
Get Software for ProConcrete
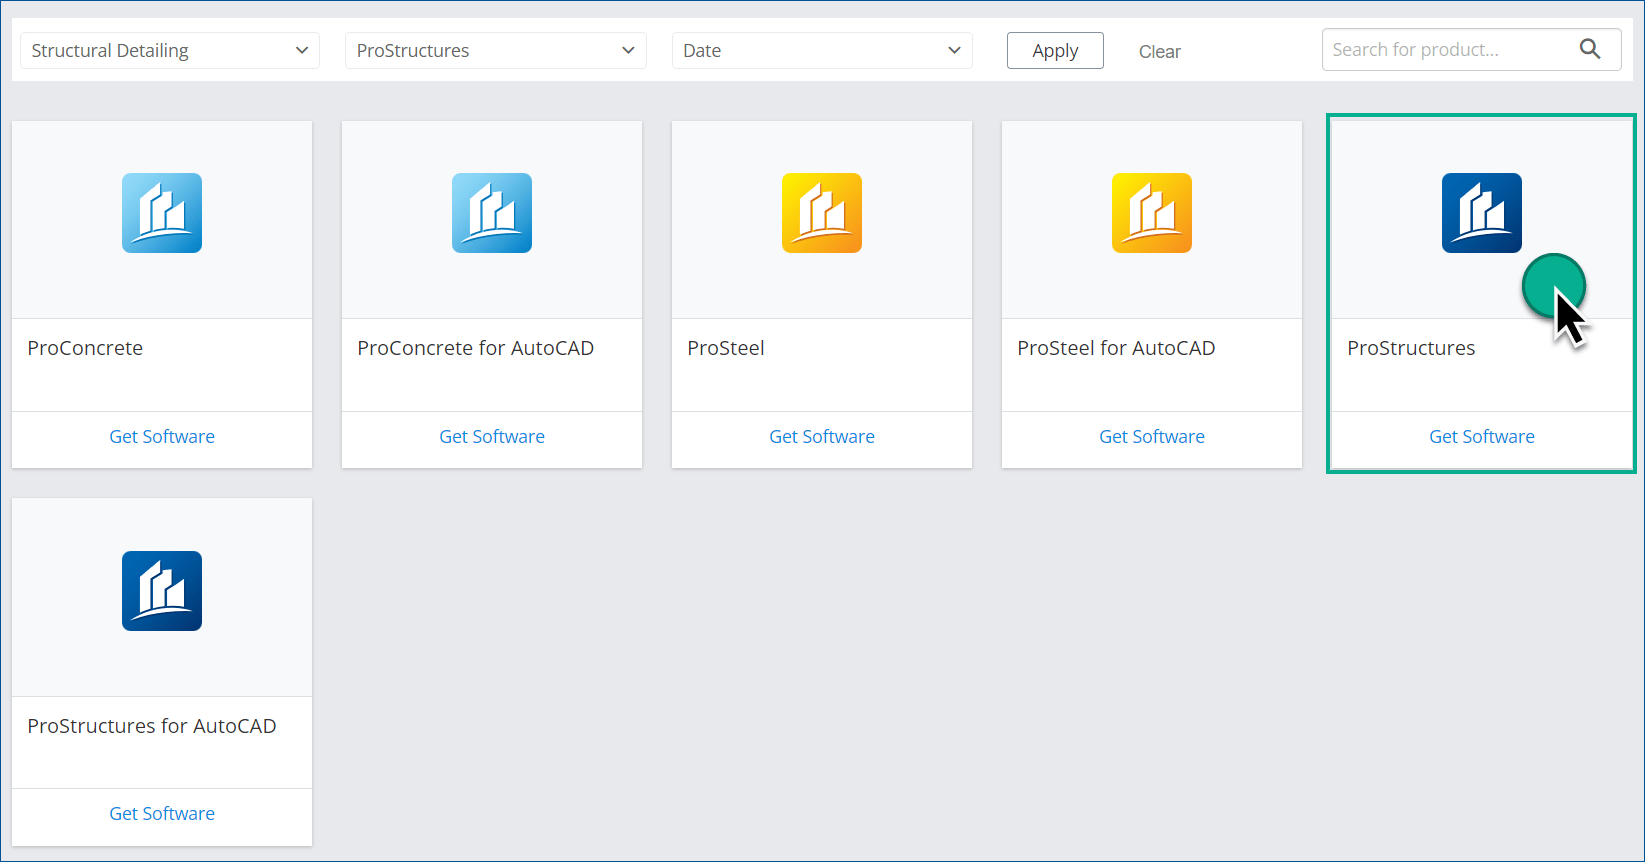162,436
